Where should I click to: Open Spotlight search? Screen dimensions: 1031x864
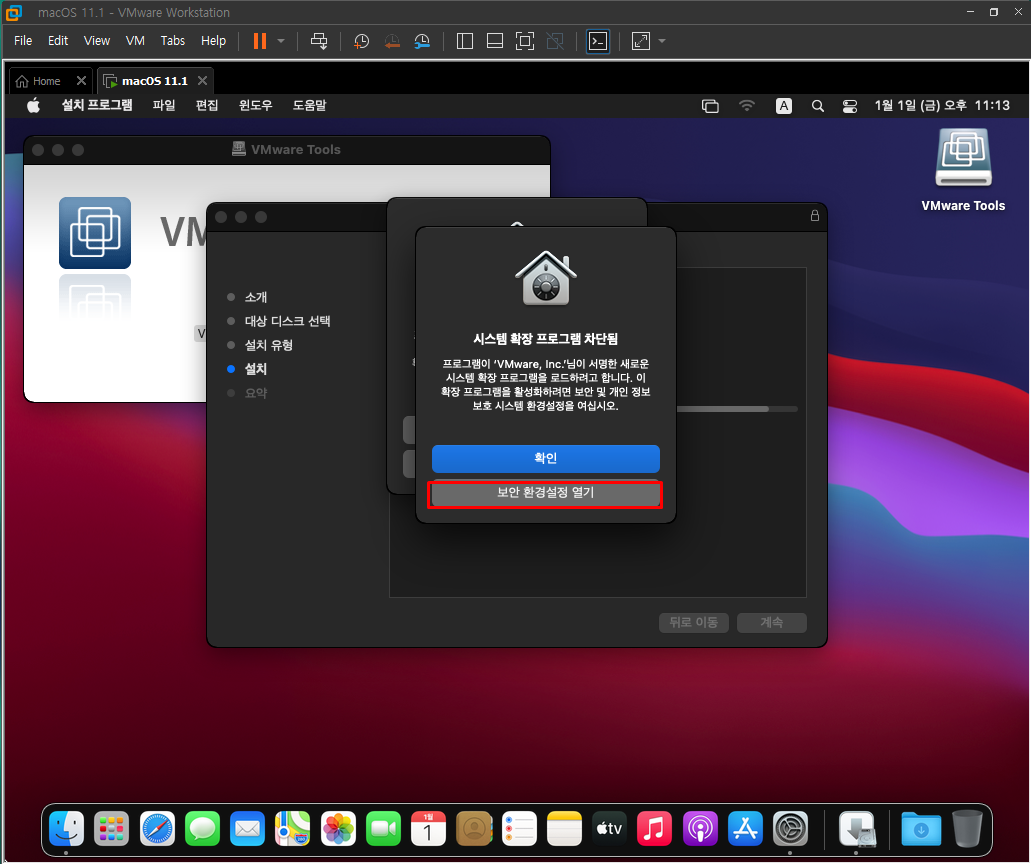point(817,106)
